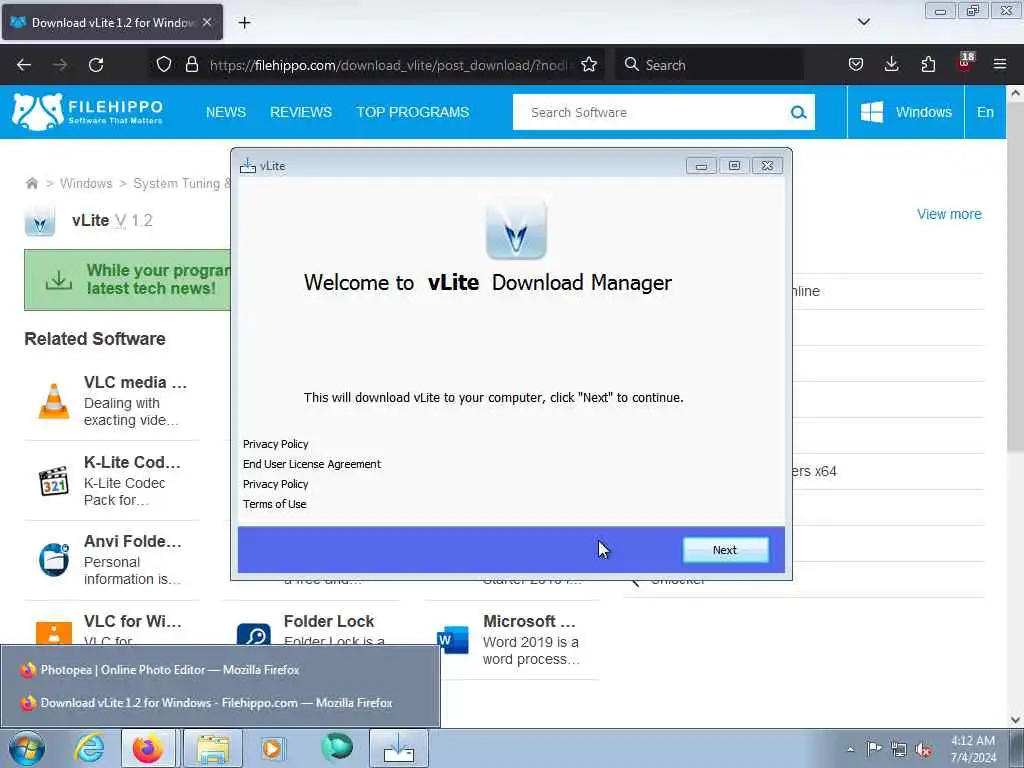Open the En language selector
Image resolution: width=1024 pixels, height=768 pixels.
[x=985, y=112]
